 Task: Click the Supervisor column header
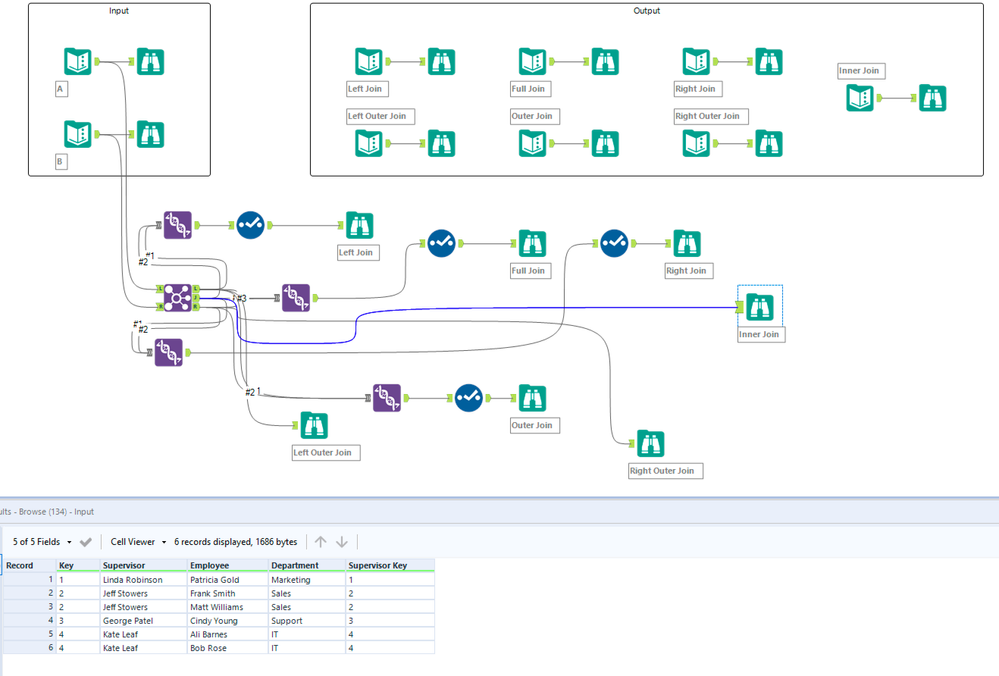[x=124, y=565]
